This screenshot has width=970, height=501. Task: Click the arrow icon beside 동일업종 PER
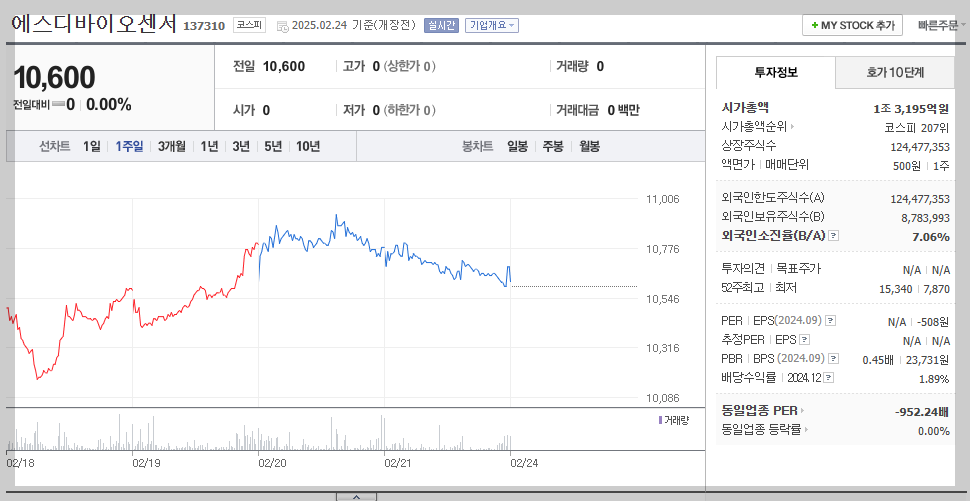point(803,411)
